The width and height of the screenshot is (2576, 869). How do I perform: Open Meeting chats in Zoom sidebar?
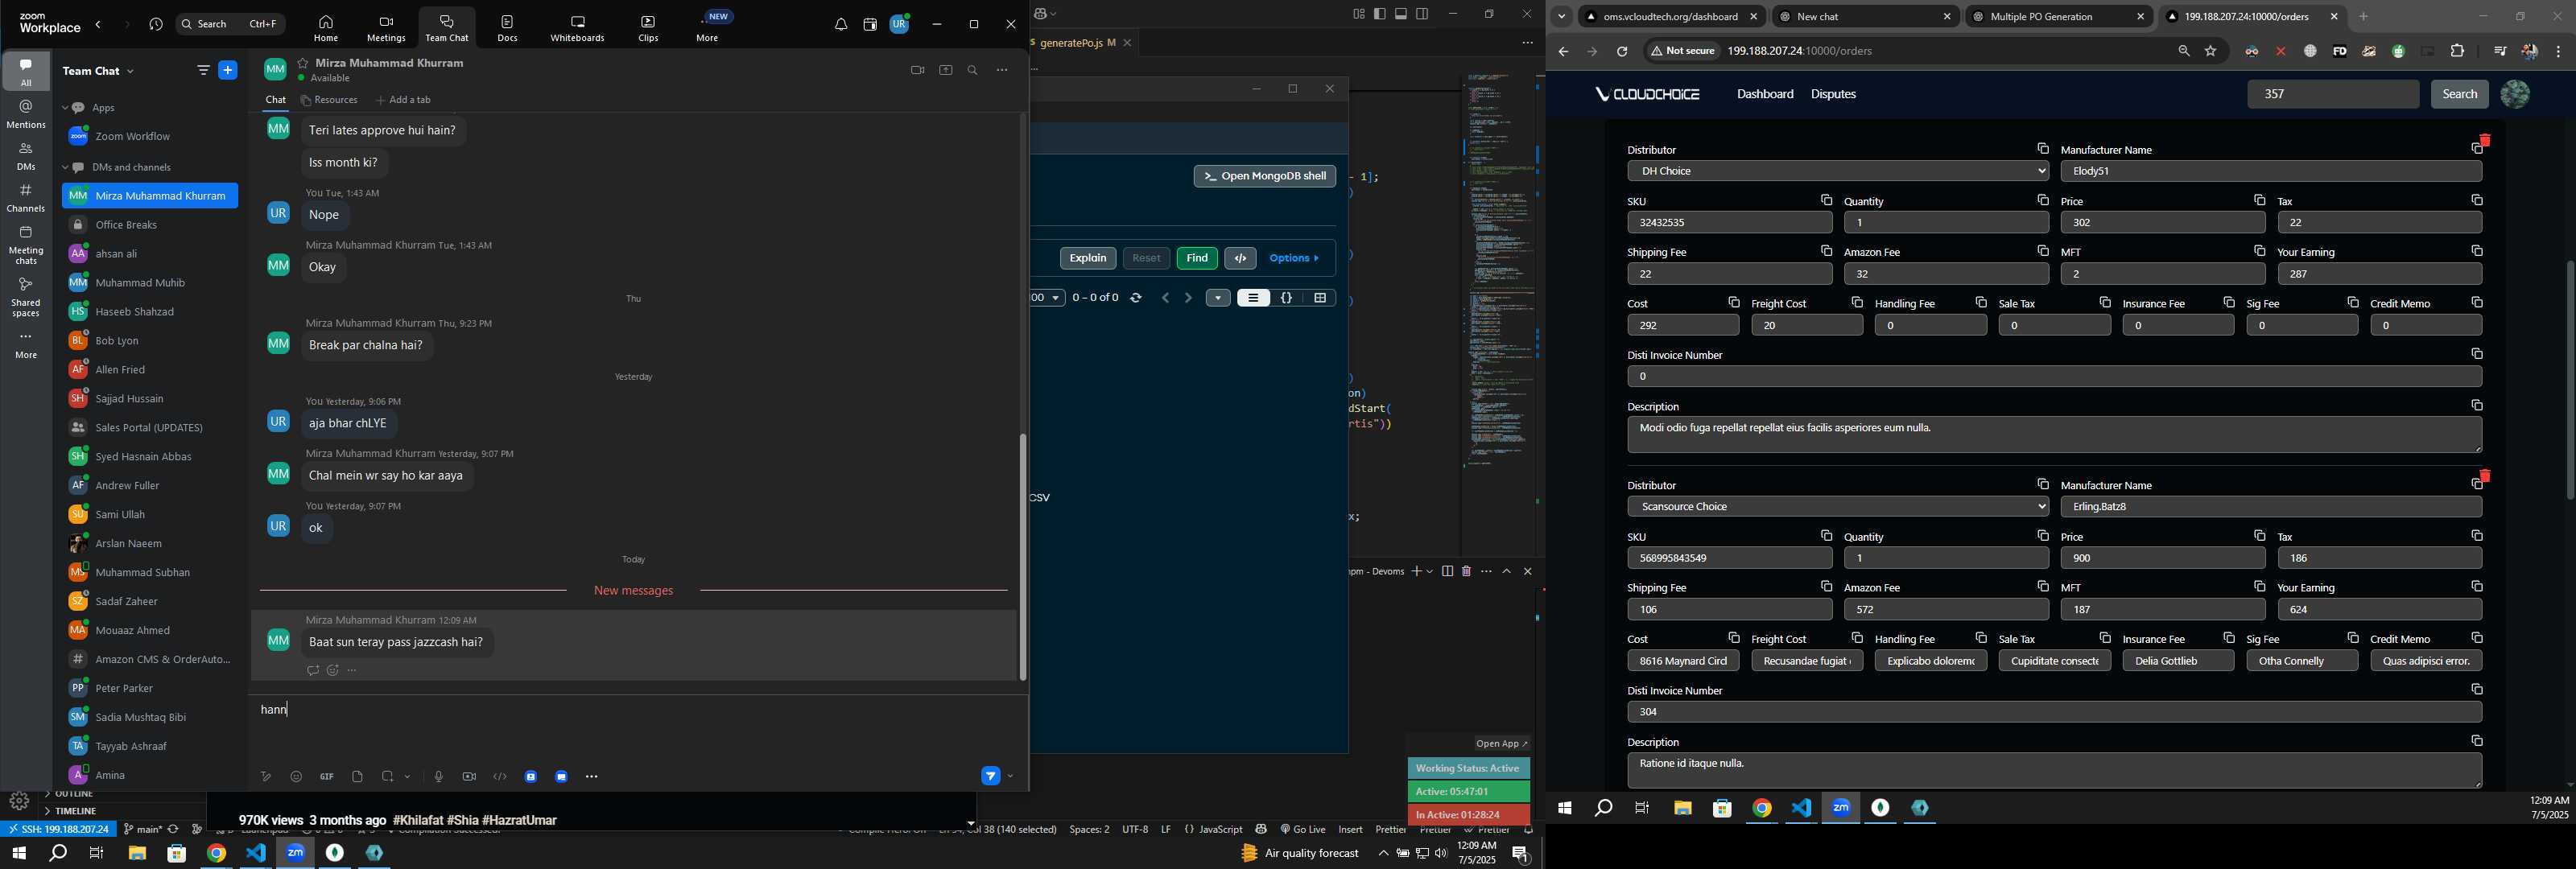coord(26,245)
